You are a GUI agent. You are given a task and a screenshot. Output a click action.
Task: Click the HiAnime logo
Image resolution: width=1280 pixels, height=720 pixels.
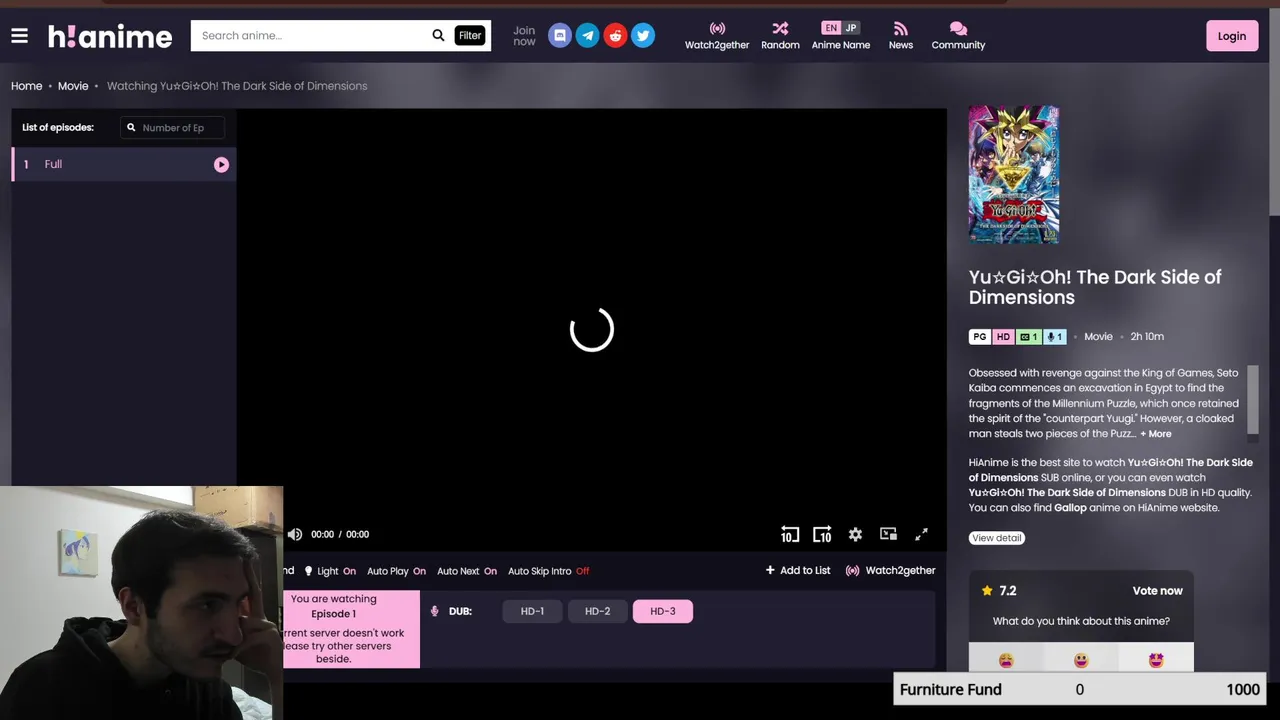click(110, 37)
